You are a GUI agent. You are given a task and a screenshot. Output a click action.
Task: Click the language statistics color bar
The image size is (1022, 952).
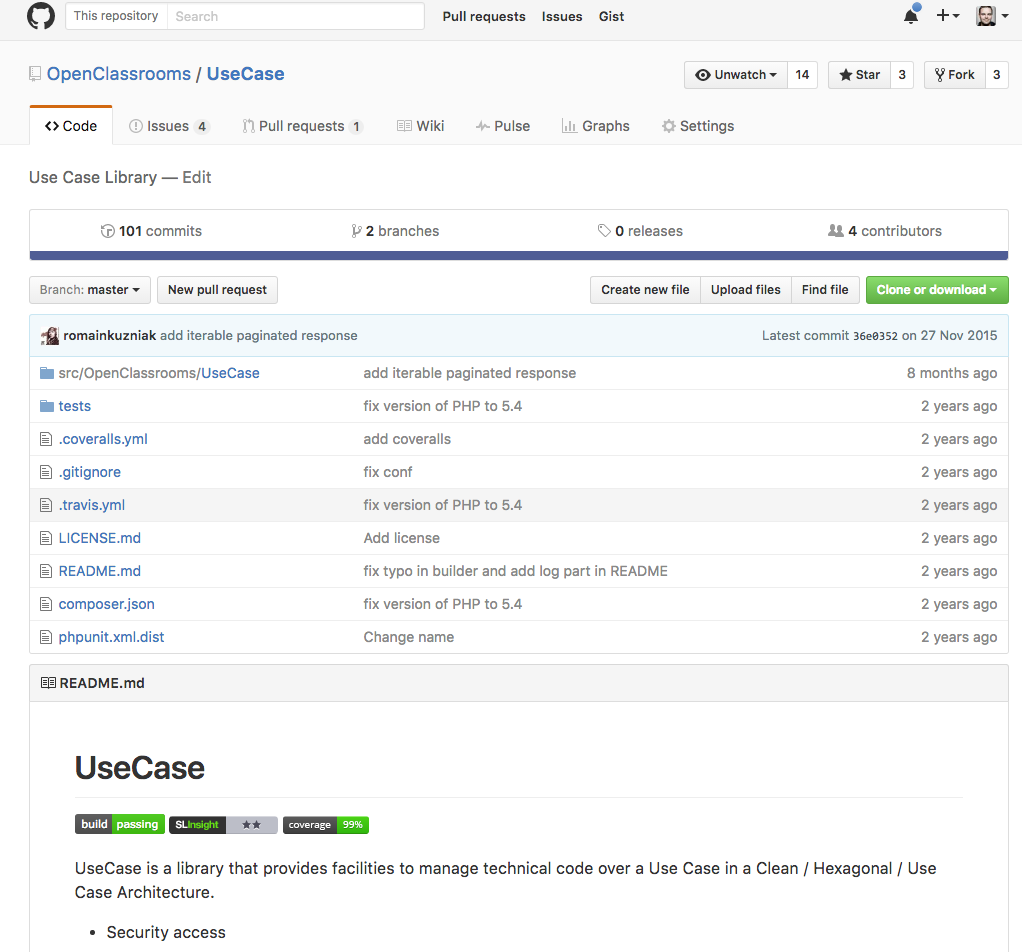pyautogui.click(x=519, y=255)
